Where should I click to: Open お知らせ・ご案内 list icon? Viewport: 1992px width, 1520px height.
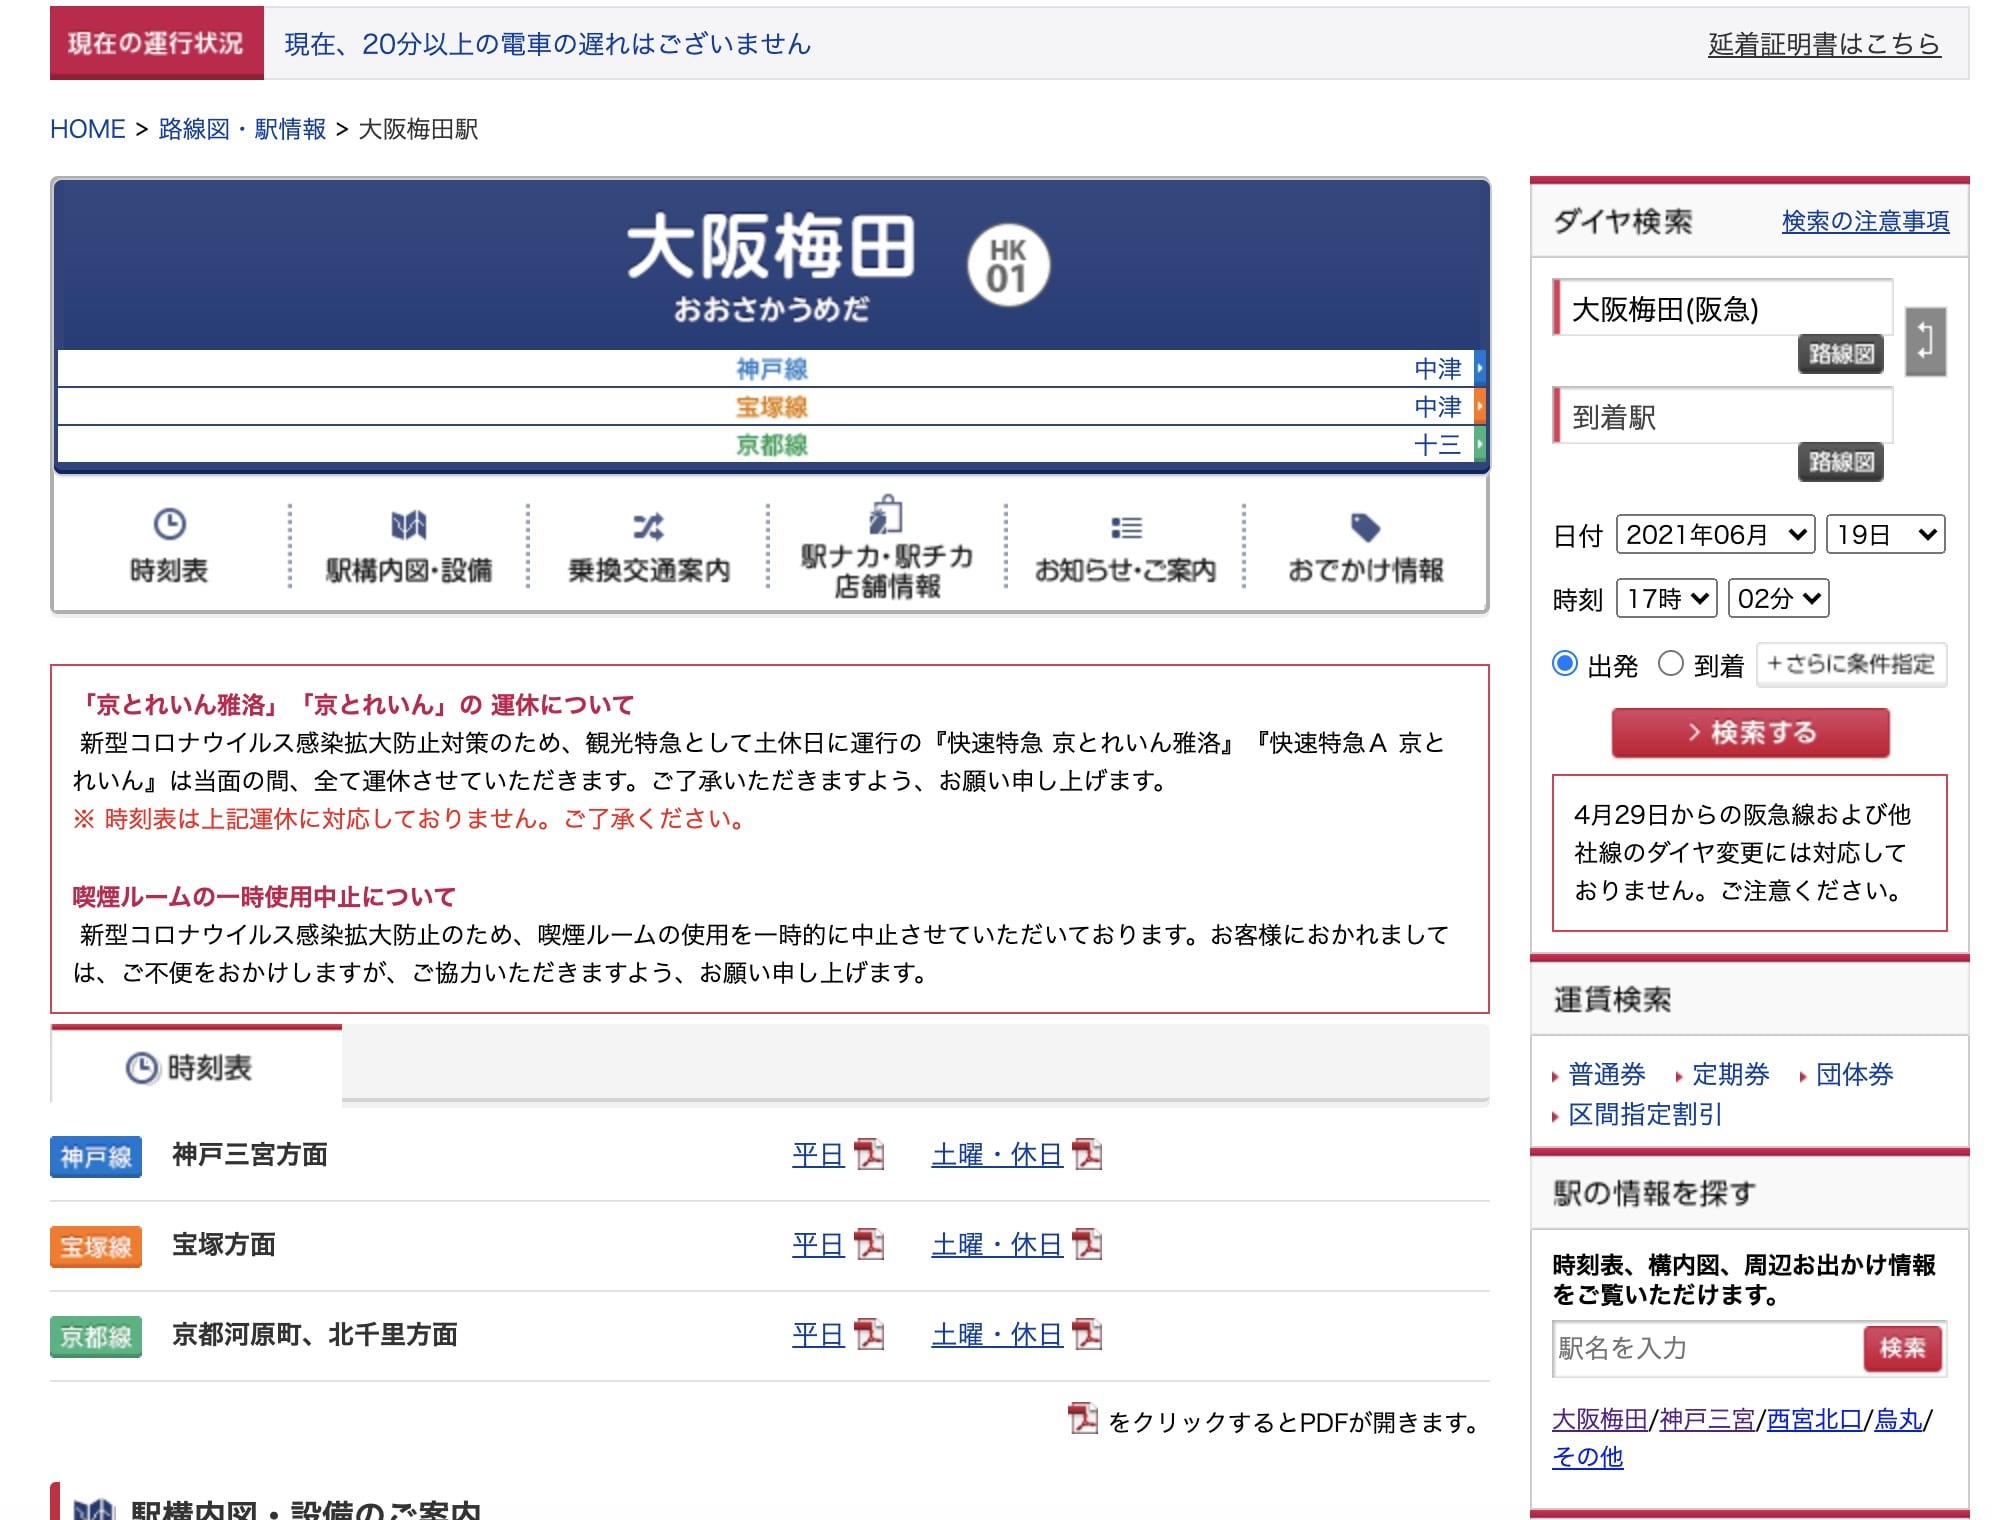(x=1126, y=527)
